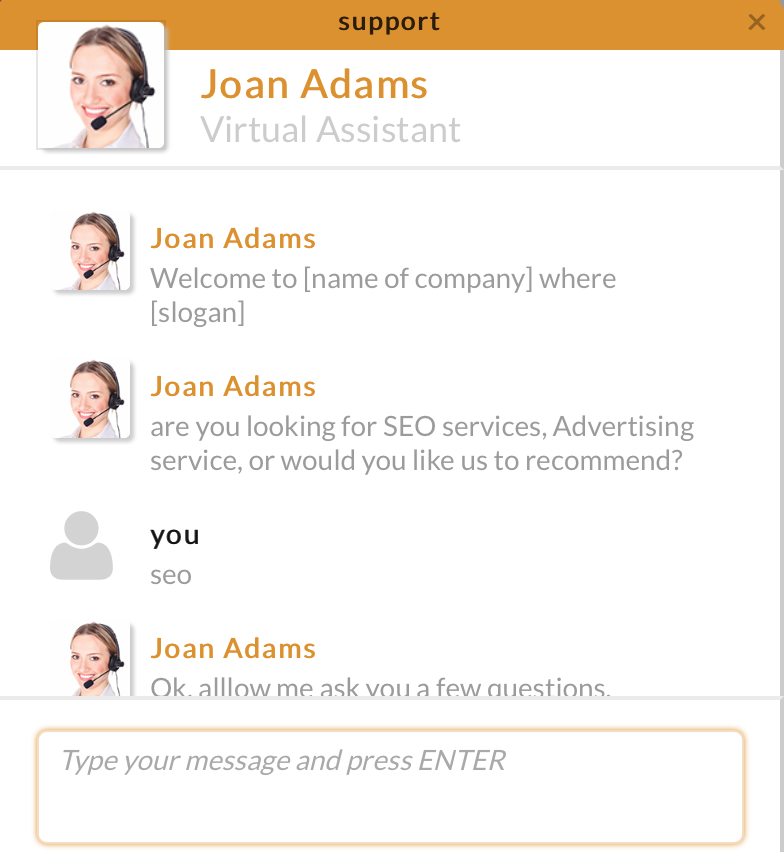Click the large Joan Adams name heading

coord(314,84)
